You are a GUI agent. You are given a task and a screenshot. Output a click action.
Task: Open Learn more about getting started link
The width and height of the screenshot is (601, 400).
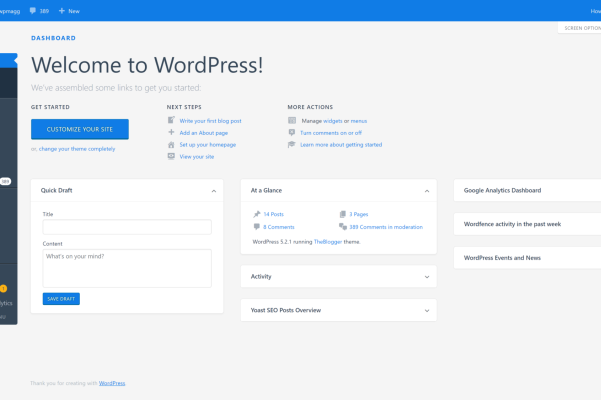[x=341, y=144]
